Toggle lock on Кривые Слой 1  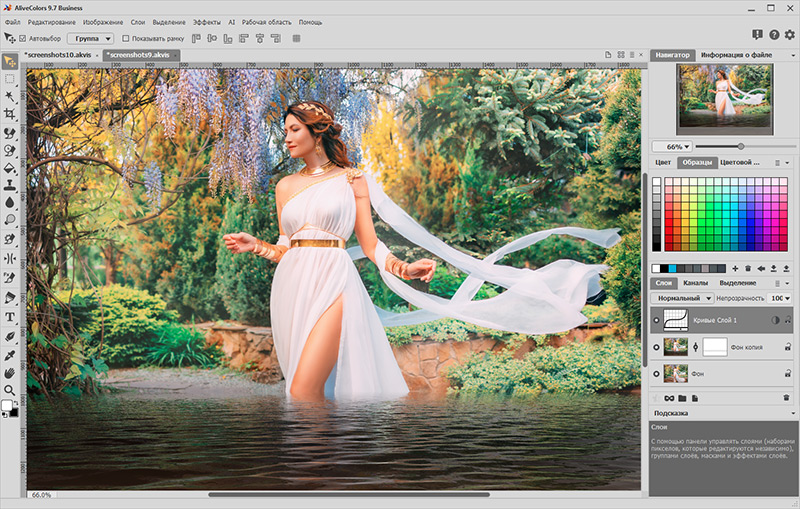click(788, 320)
